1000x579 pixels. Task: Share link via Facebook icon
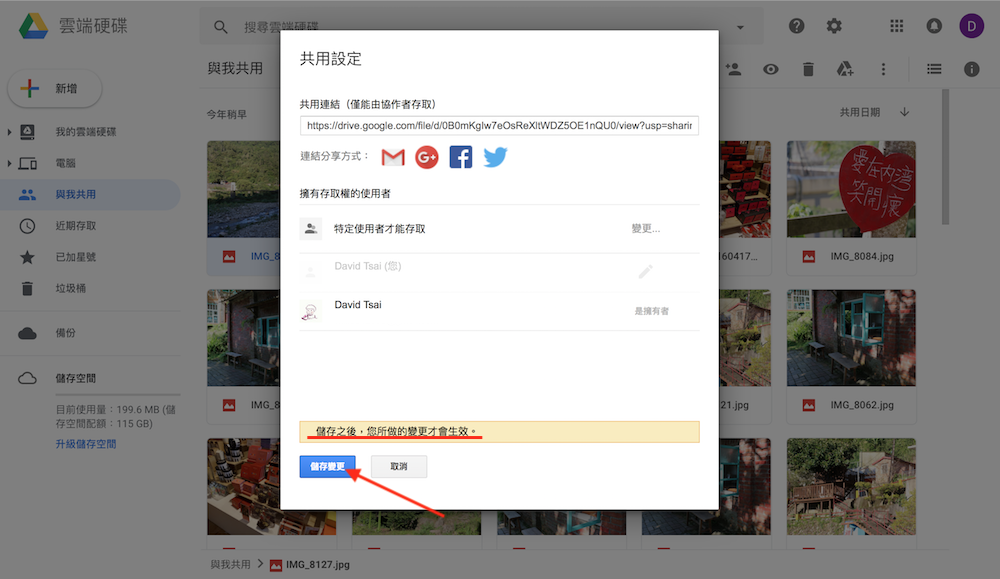460,157
